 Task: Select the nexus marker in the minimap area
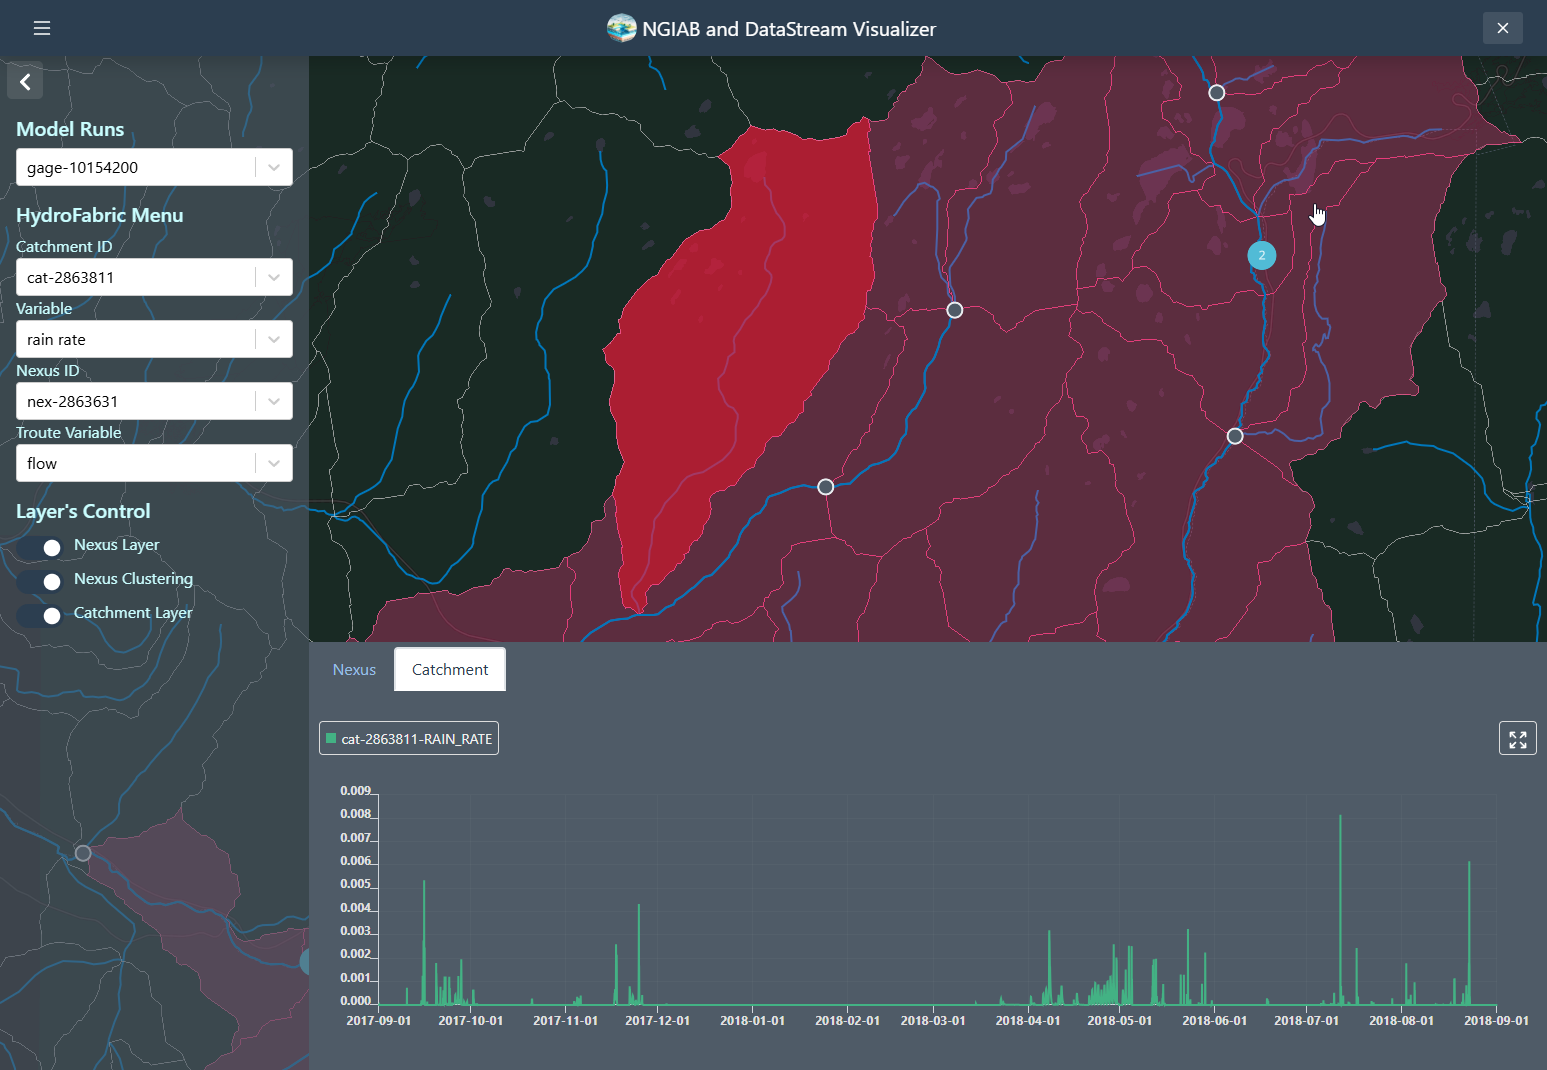click(x=82, y=852)
